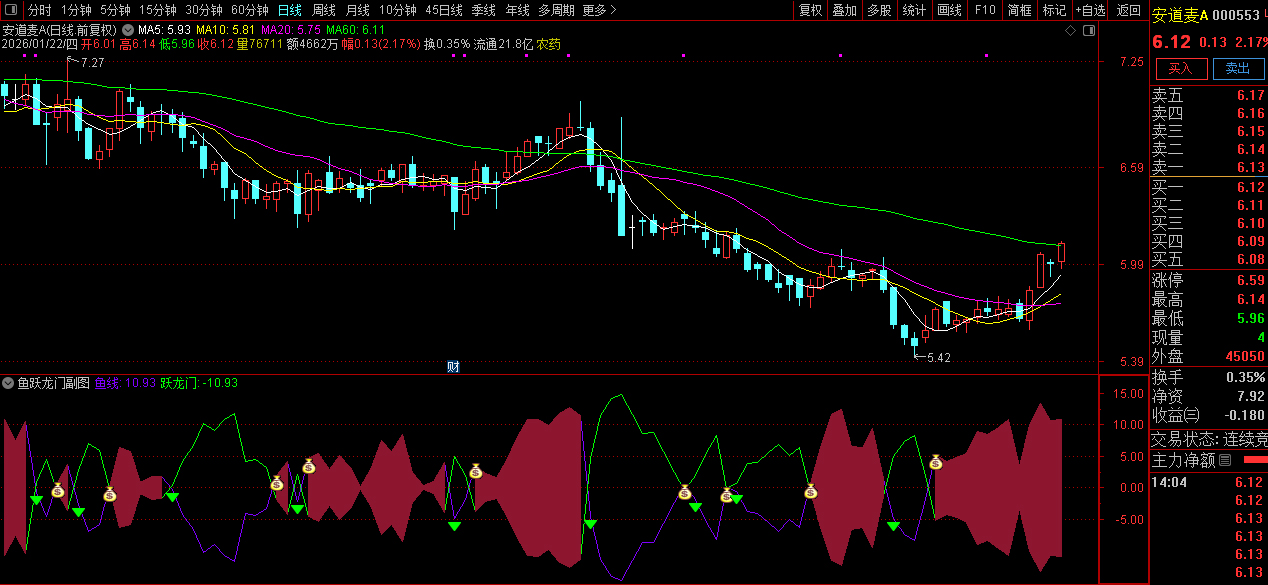Click the 财 marker on the chart
Screen dimensions: 1268x585
[x=452, y=367]
